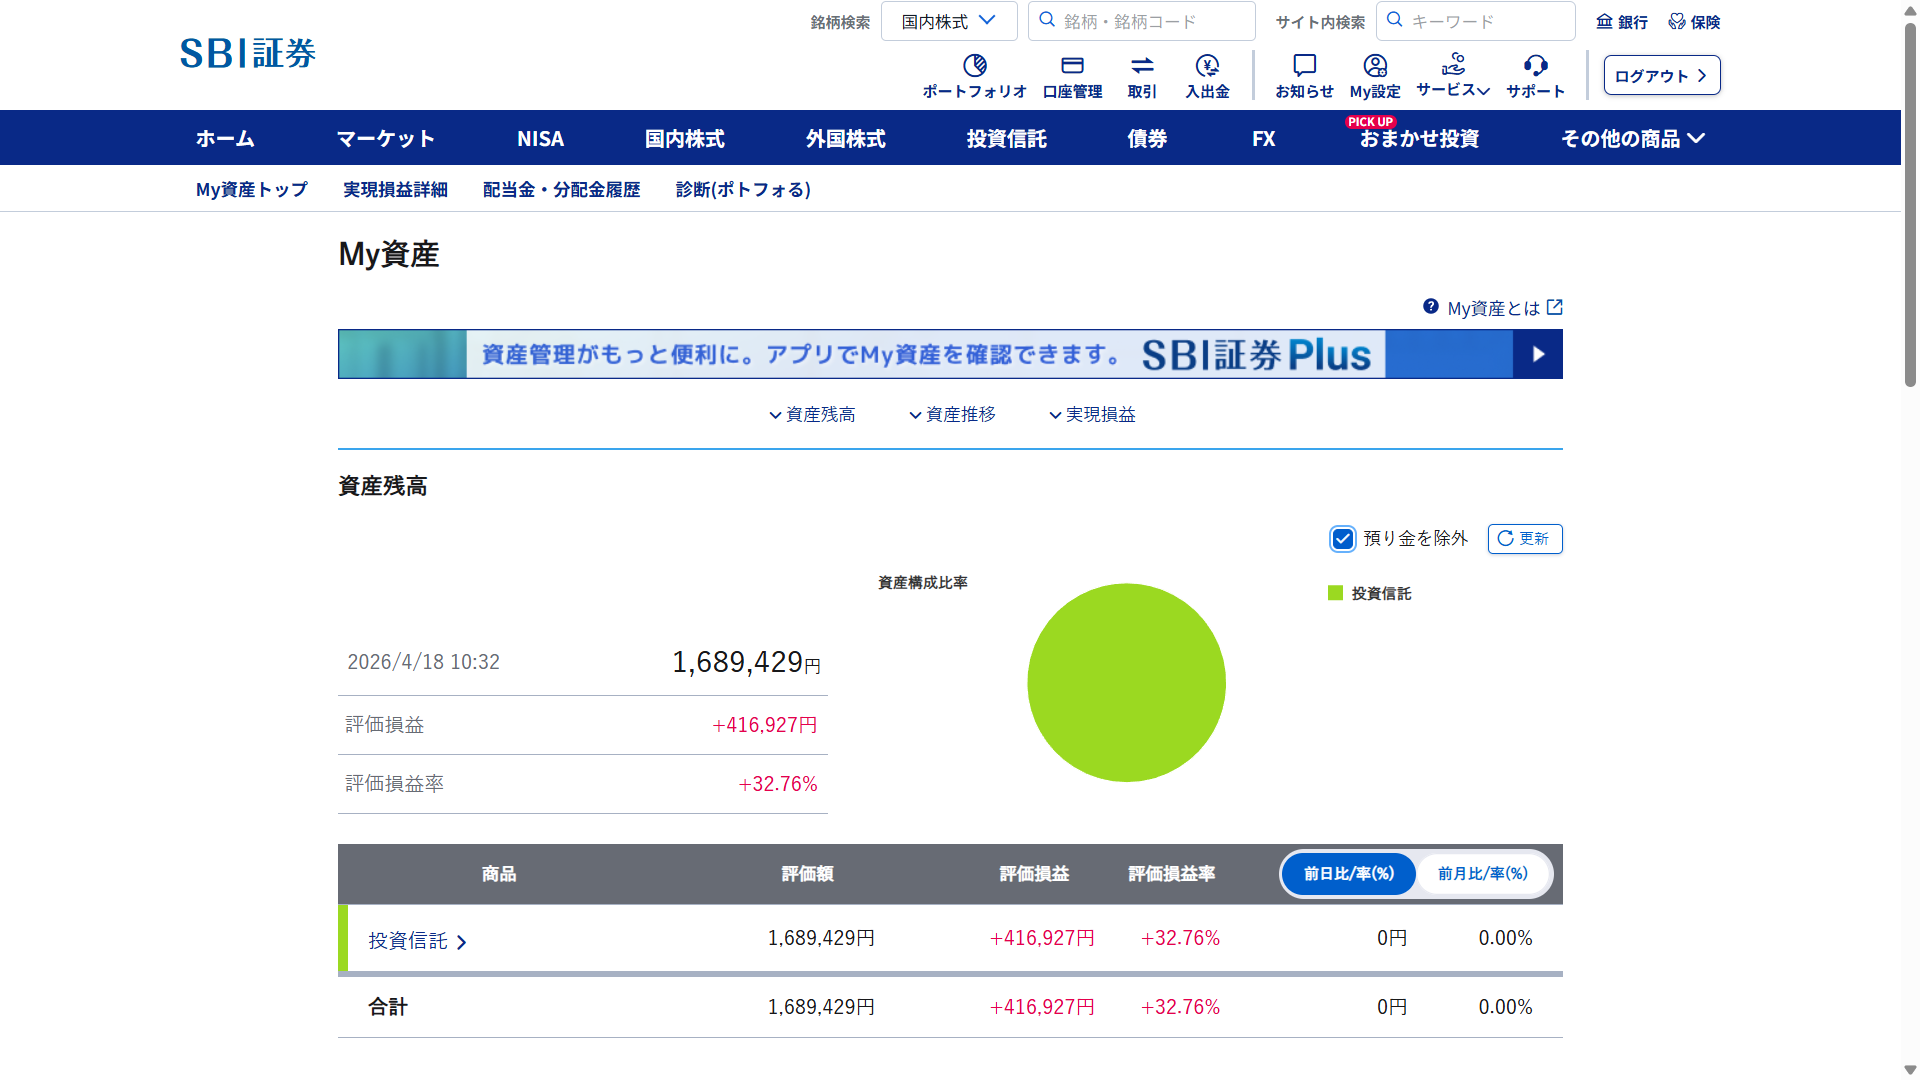
Task: Switch to 前月比/率(%) toggle
Action: click(1482, 874)
